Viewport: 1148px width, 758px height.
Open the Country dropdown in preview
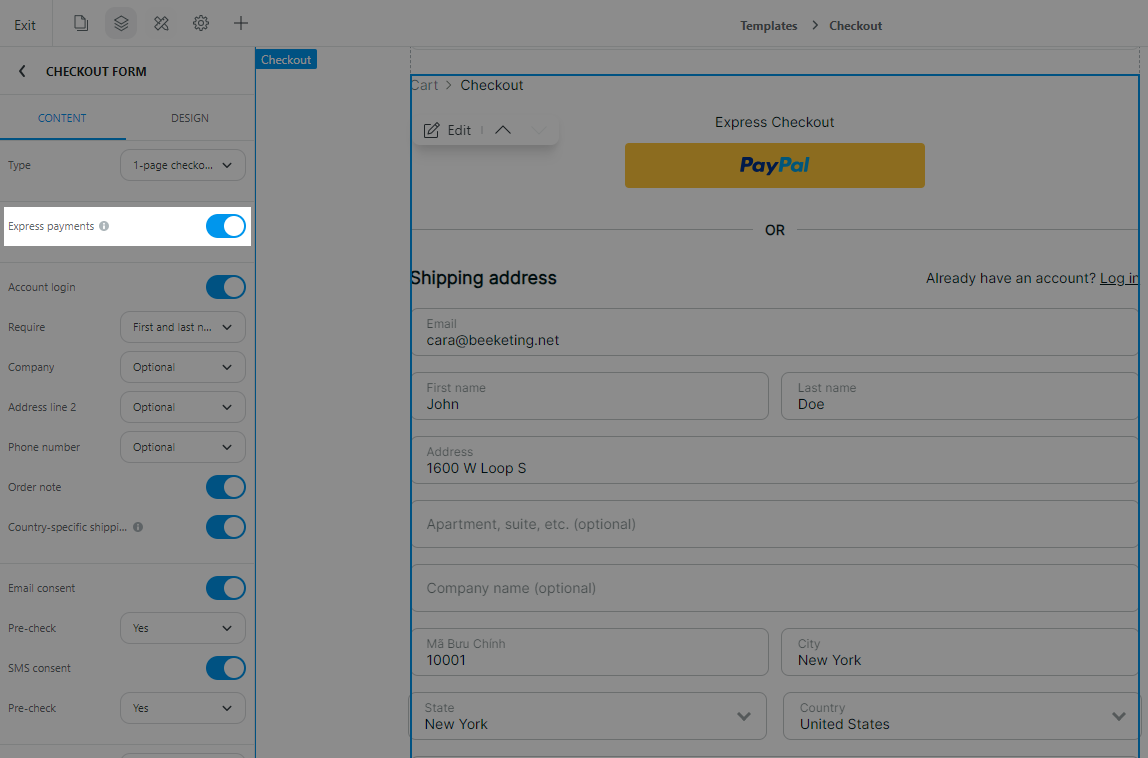961,716
